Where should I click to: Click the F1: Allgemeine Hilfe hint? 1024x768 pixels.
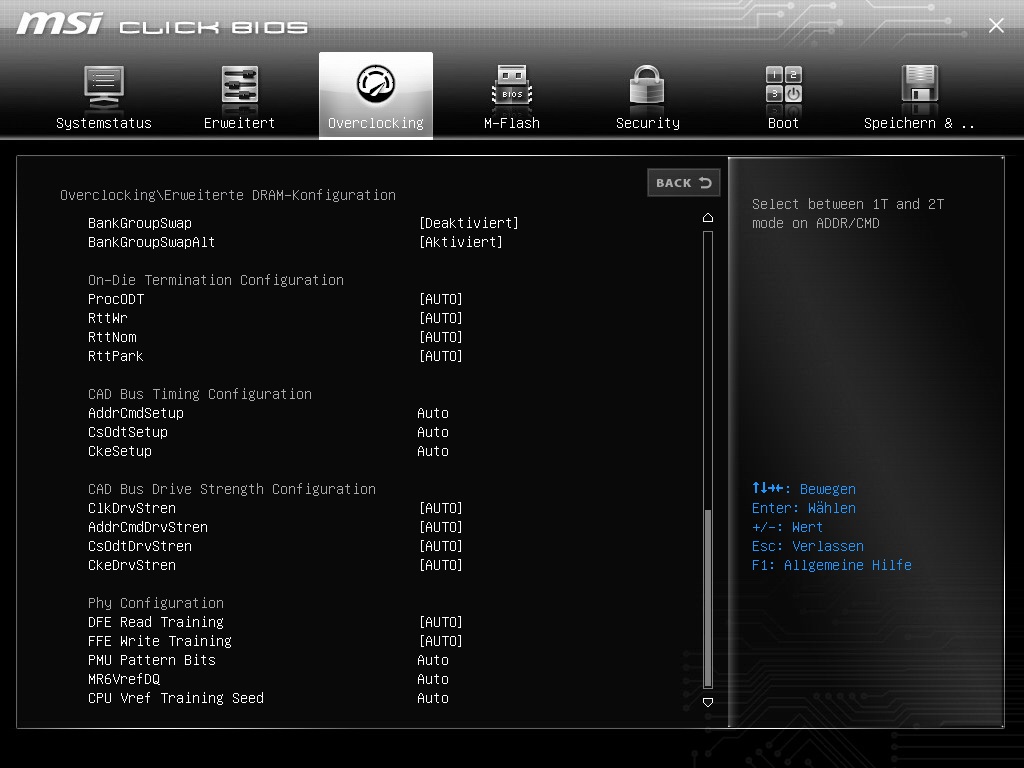pyautogui.click(x=831, y=565)
